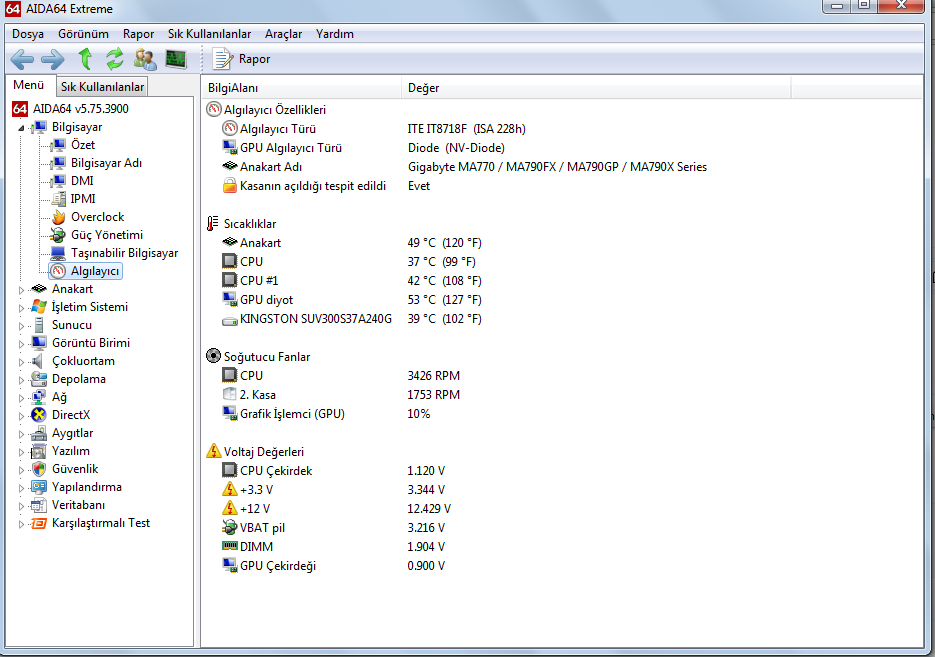Viewport: 935px width, 657px height.
Task: Click the DIMM memory module icon
Action: coord(230,546)
